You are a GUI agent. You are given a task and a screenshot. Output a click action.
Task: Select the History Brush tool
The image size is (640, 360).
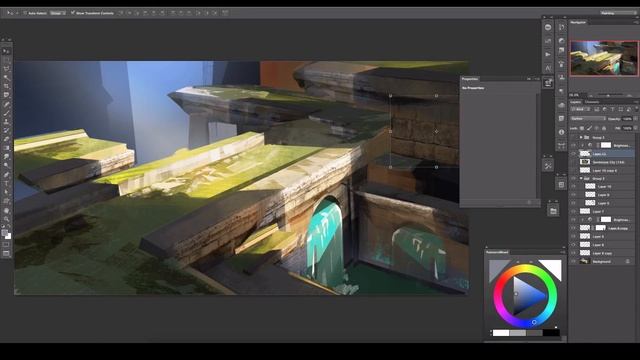[x=6, y=131]
